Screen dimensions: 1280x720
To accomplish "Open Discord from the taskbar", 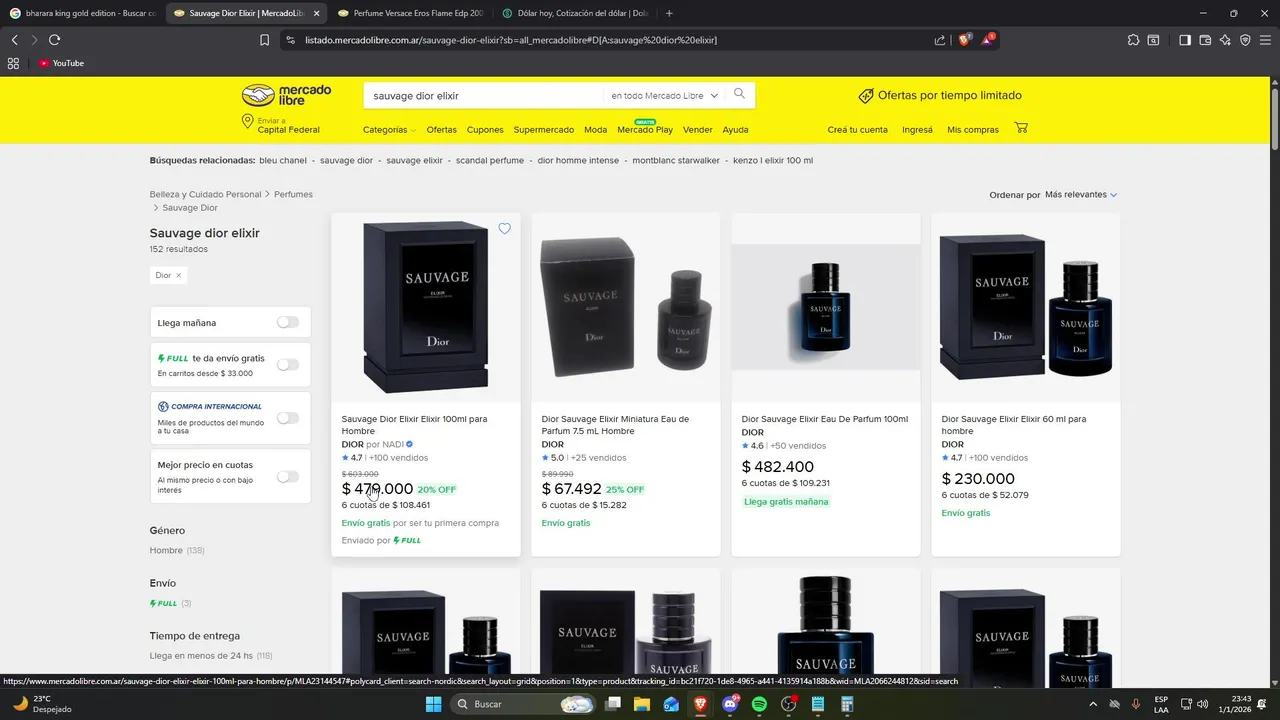I will click(729, 704).
